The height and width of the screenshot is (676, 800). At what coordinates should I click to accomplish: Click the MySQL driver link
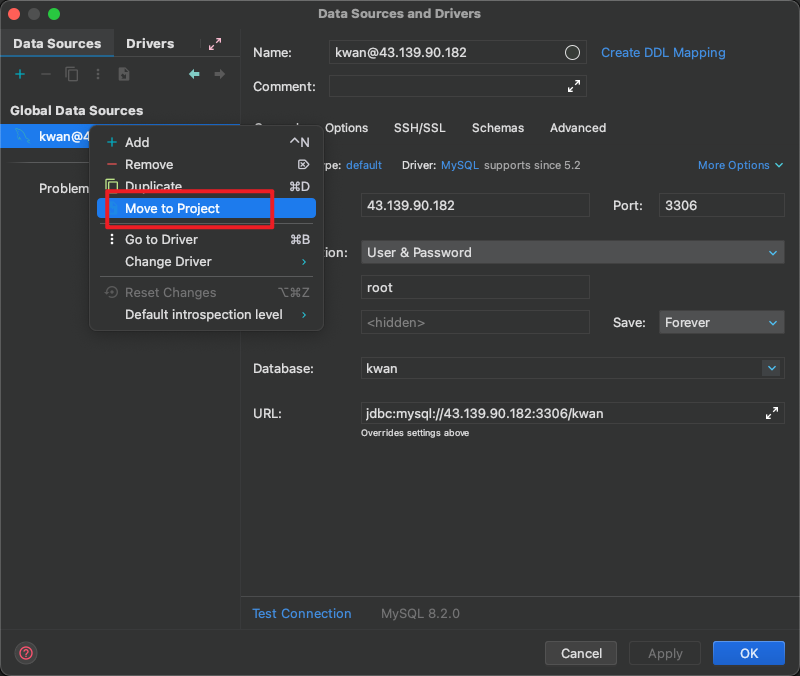(460, 165)
